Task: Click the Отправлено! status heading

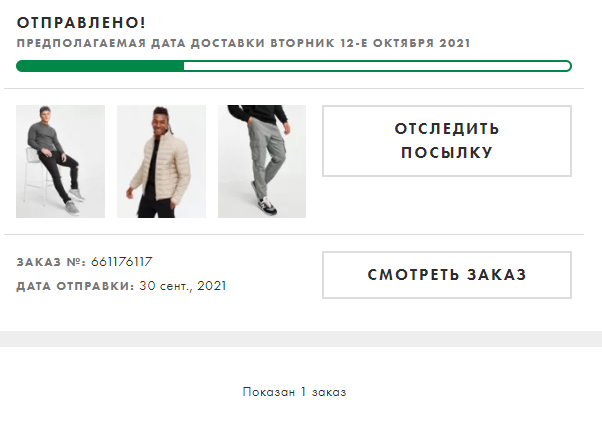Action: pos(81,23)
